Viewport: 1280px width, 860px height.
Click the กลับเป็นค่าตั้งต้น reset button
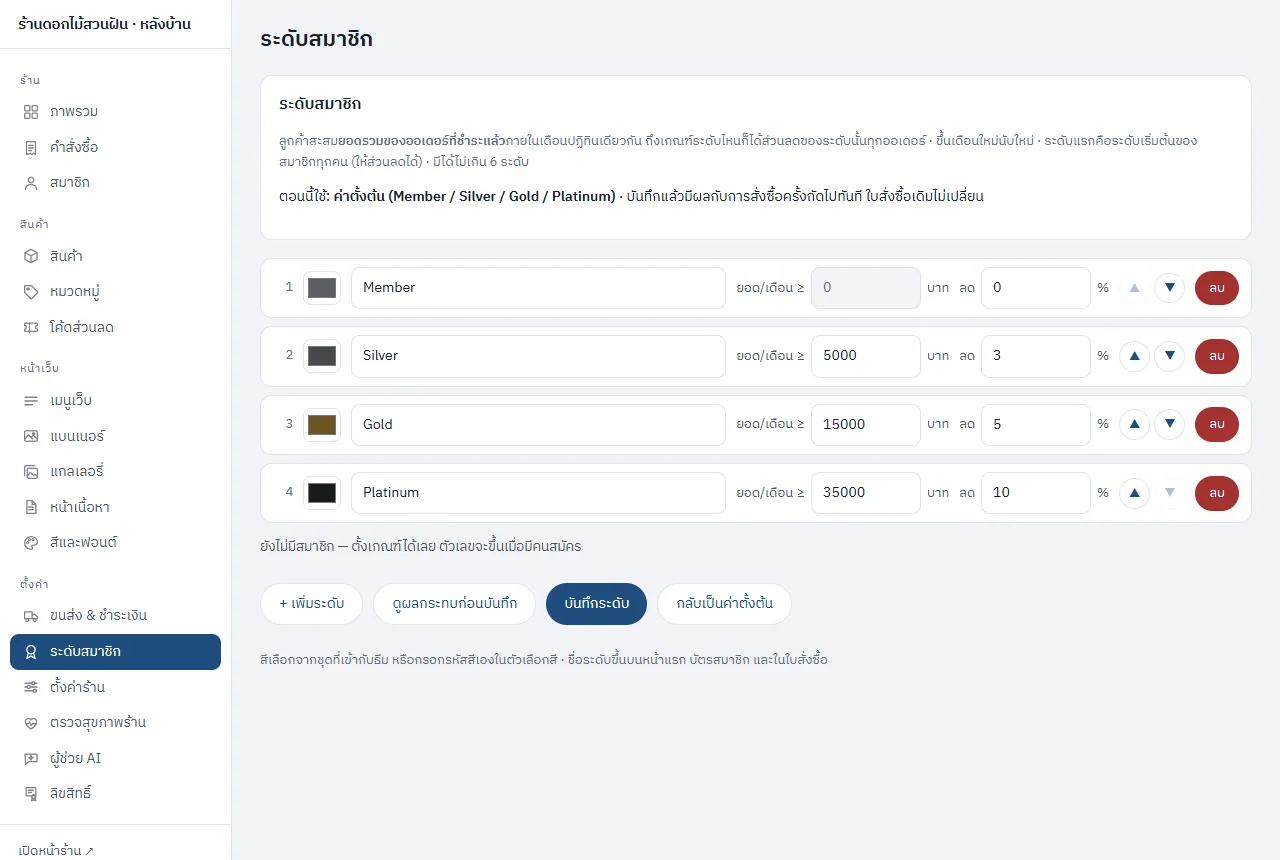[x=724, y=604]
